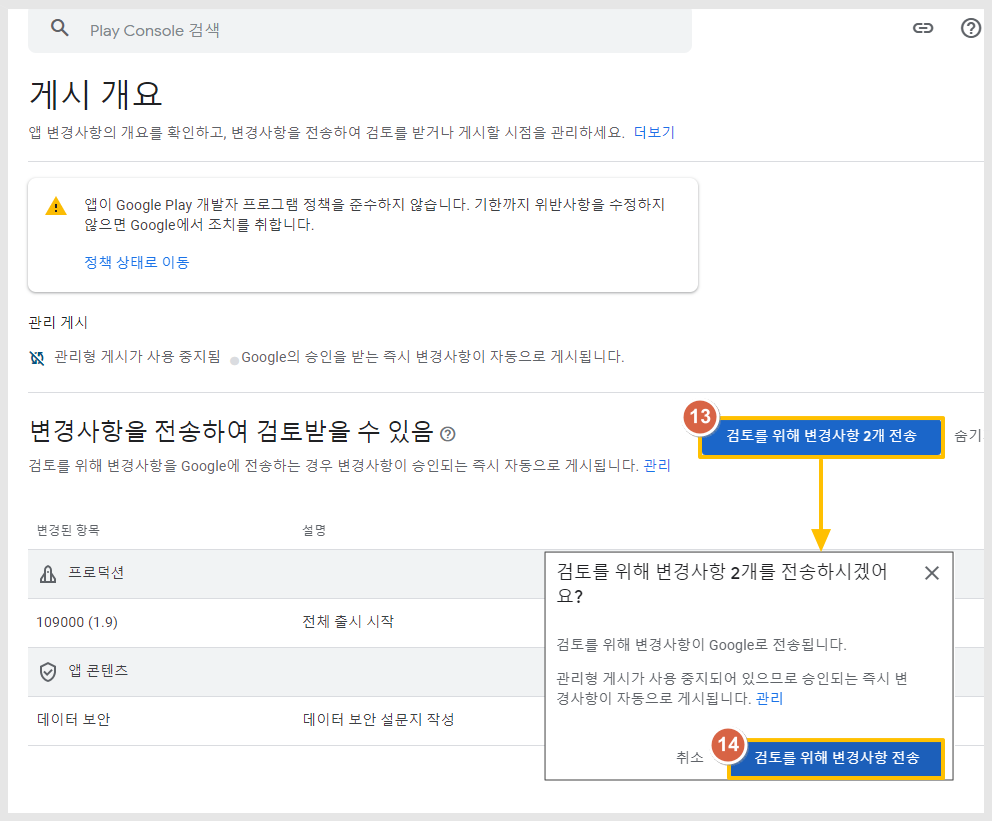Go to 정책 상태로 이동 link

pos(137,262)
